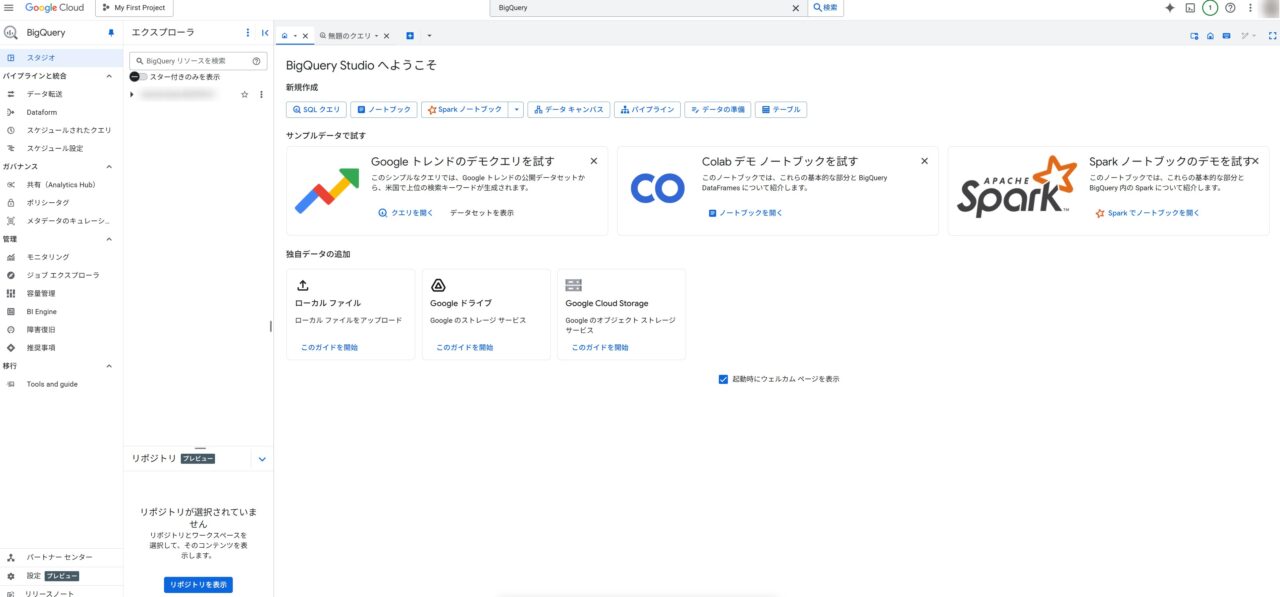
Task: Start guide link under Local File card
Action: click(x=329, y=347)
